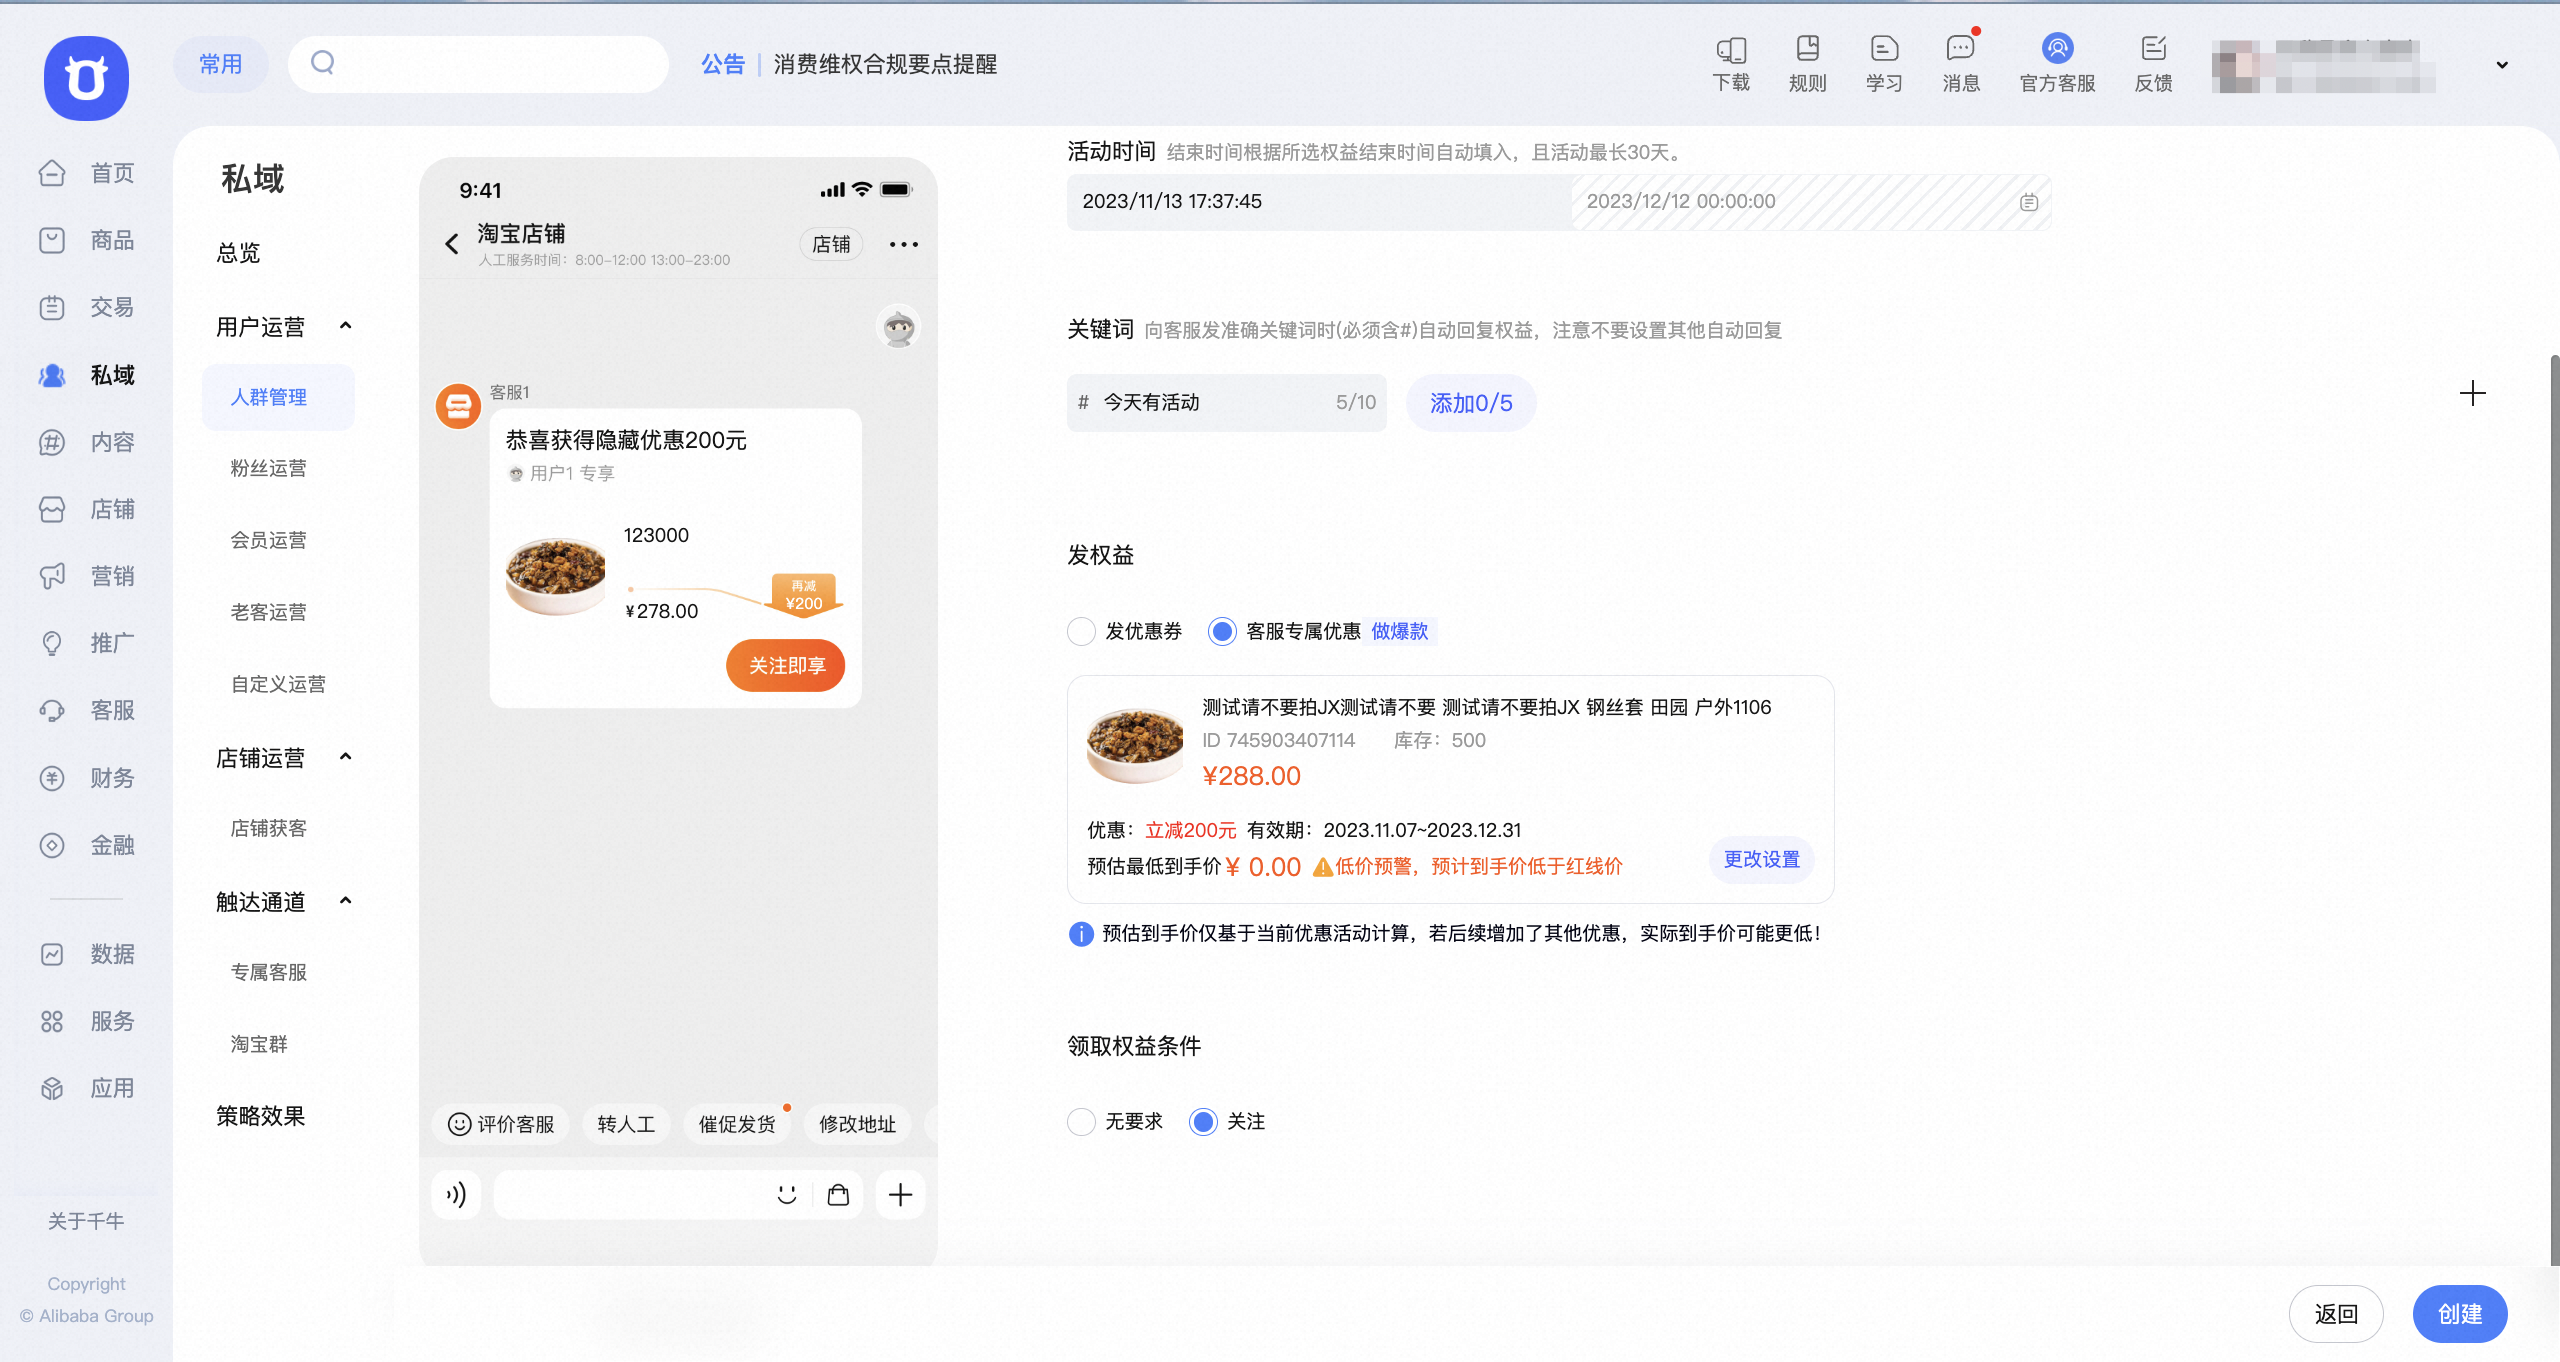Click the 下载 download icon
This screenshot has width=2560, height=1362.
pos(1731,49)
